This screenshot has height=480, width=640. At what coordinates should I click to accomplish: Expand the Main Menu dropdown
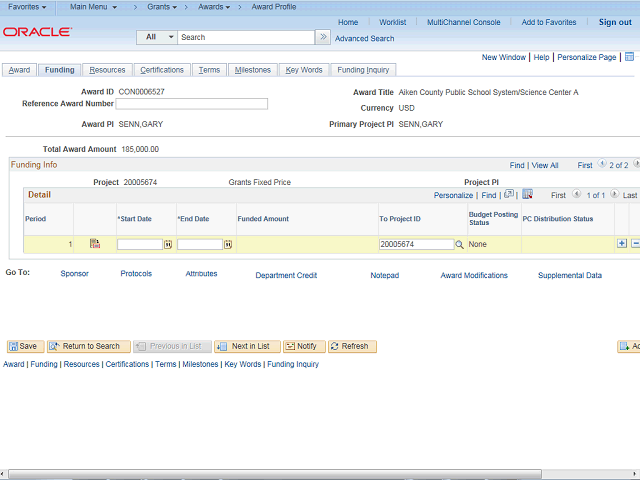coord(93,7)
